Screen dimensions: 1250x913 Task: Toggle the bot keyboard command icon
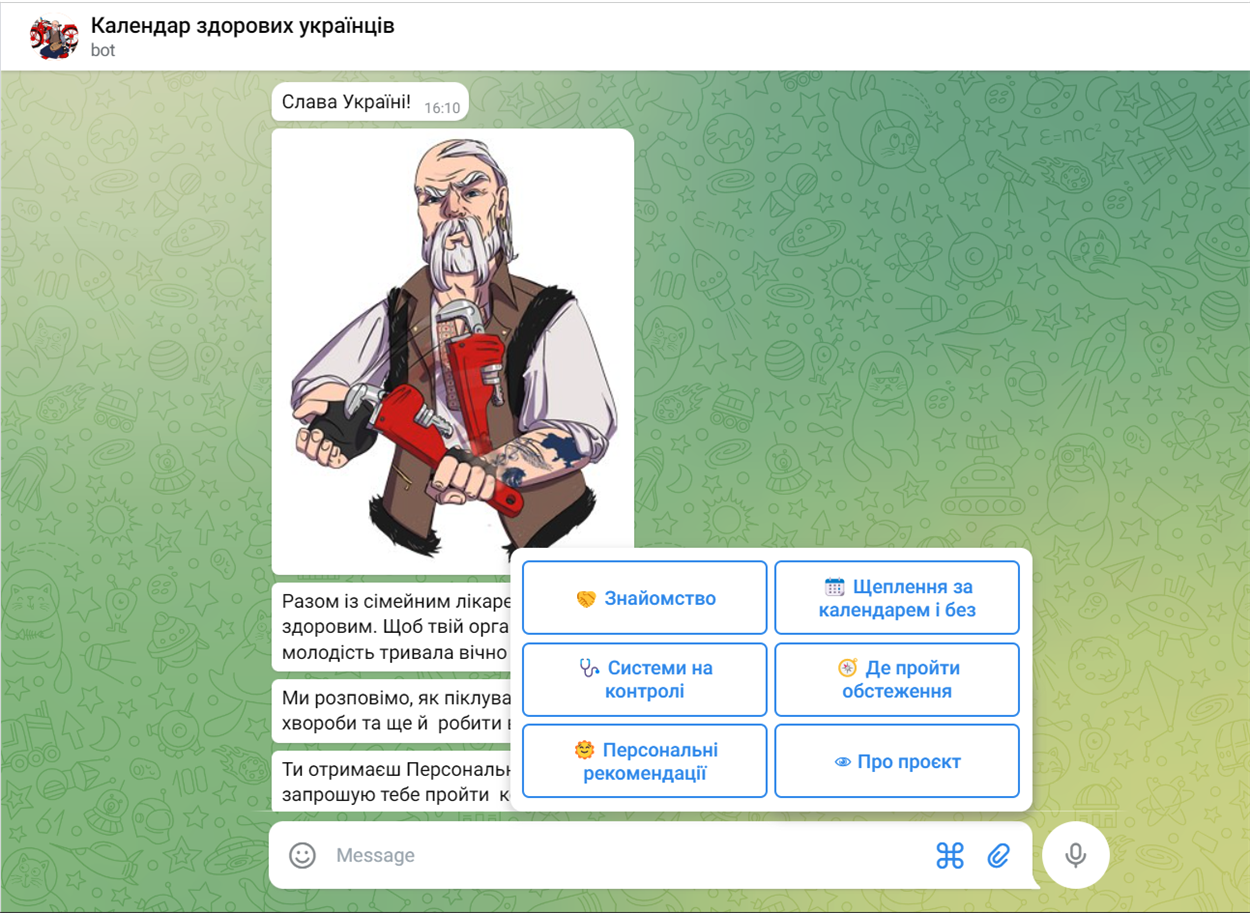[x=949, y=855]
